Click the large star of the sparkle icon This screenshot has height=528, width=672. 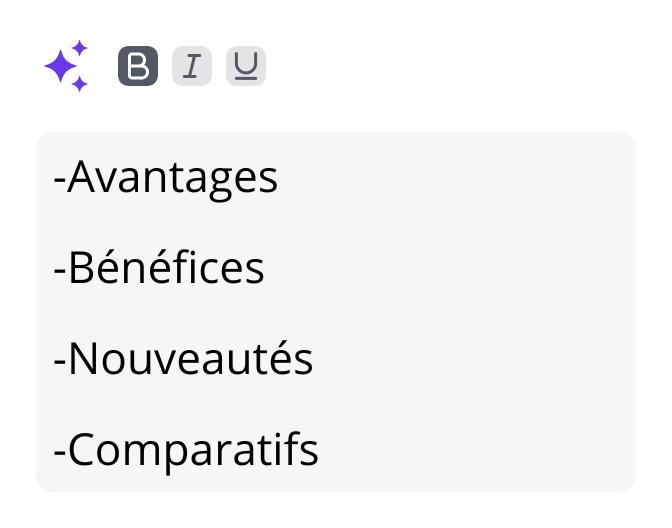[x=61, y=68]
